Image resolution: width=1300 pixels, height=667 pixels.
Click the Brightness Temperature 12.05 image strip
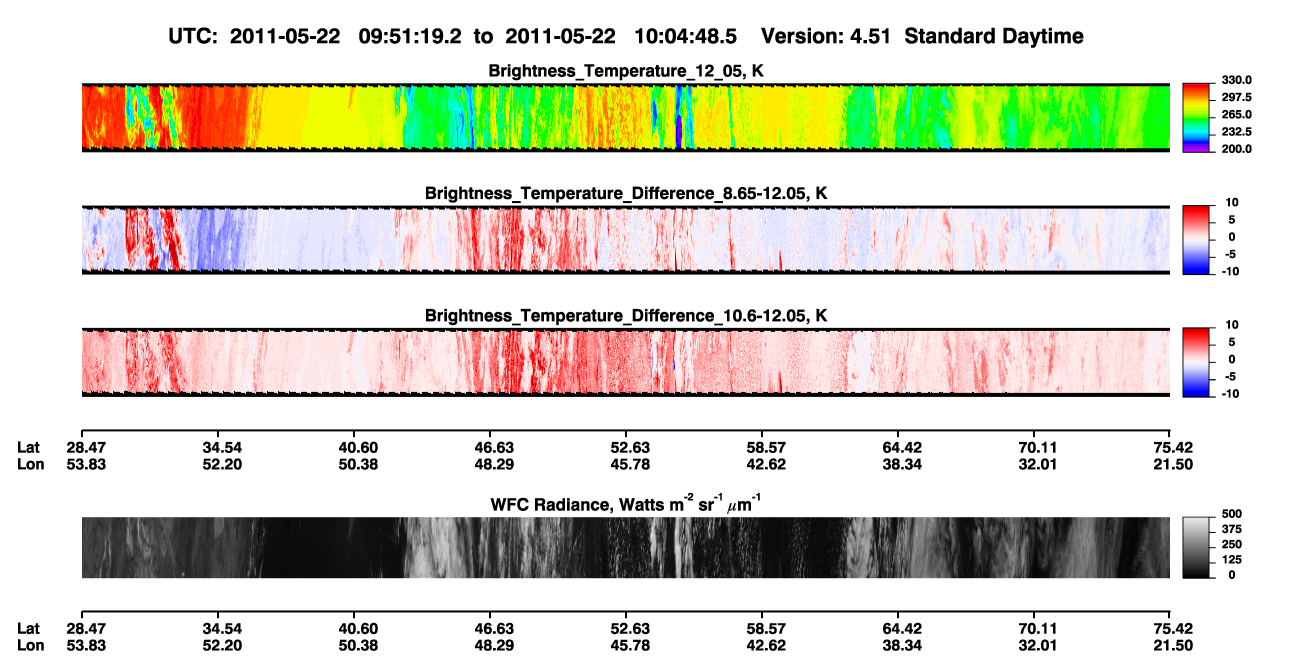[x=626, y=117]
